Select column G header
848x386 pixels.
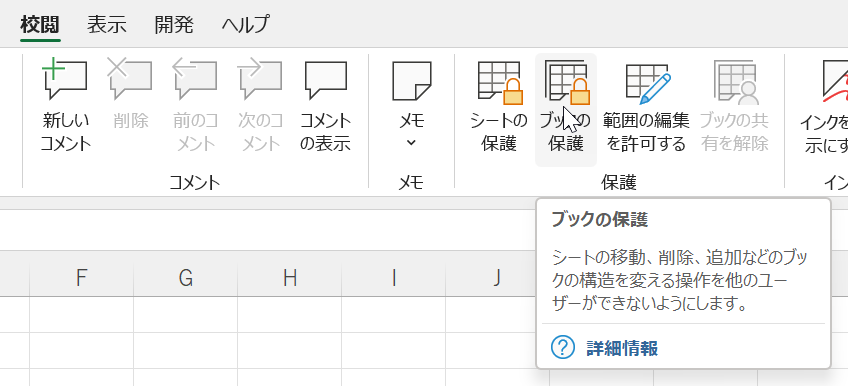[x=186, y=278]
